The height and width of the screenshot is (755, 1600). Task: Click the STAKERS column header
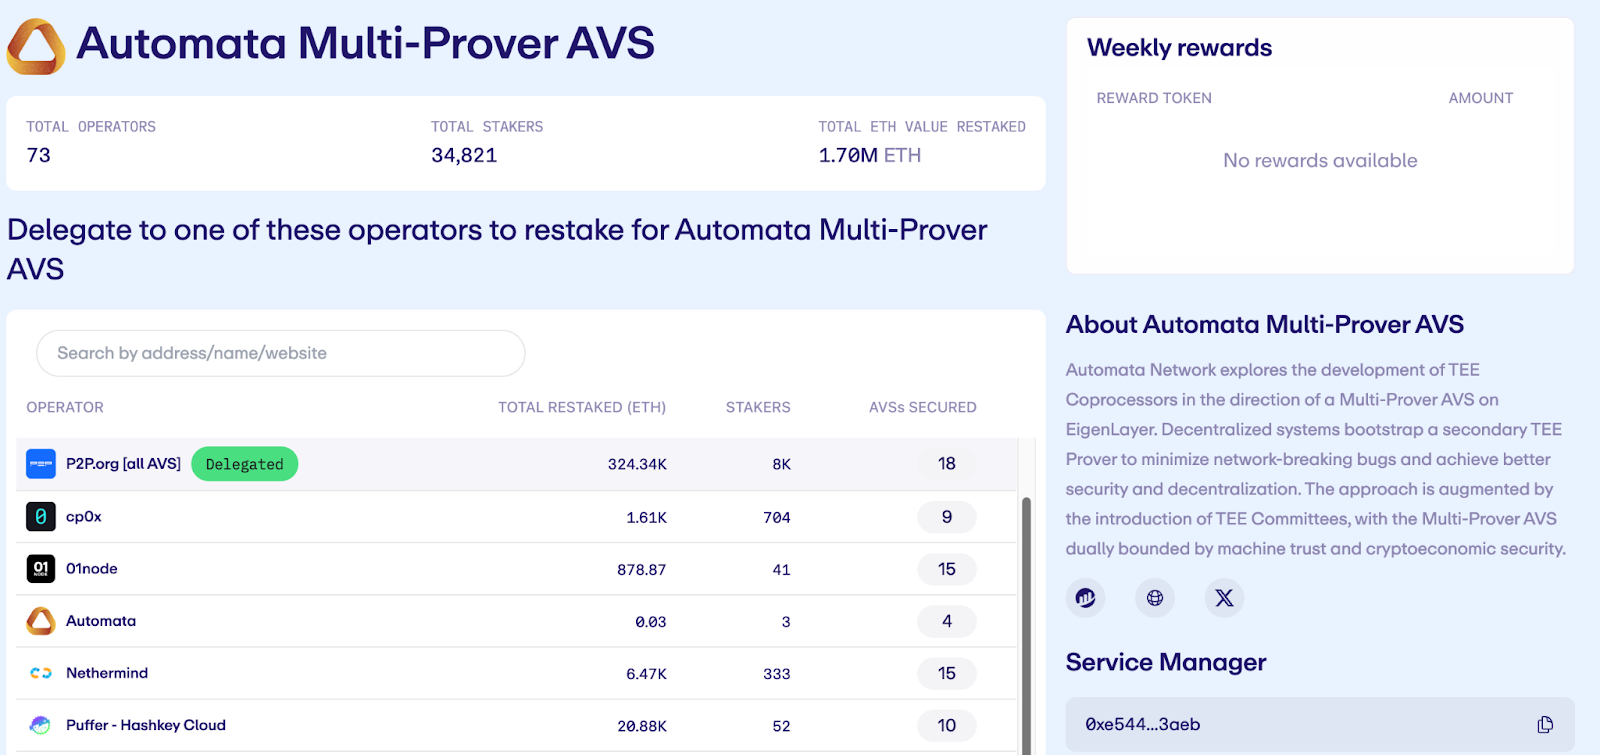[x=758, y=407]
